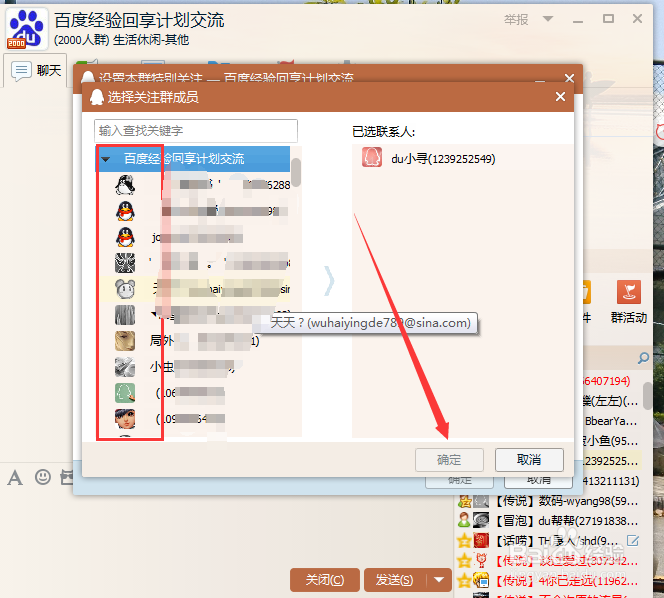Click the green silhouette avatar member
The height and width of the screenshot is (598, 664).
click(125, 393)
